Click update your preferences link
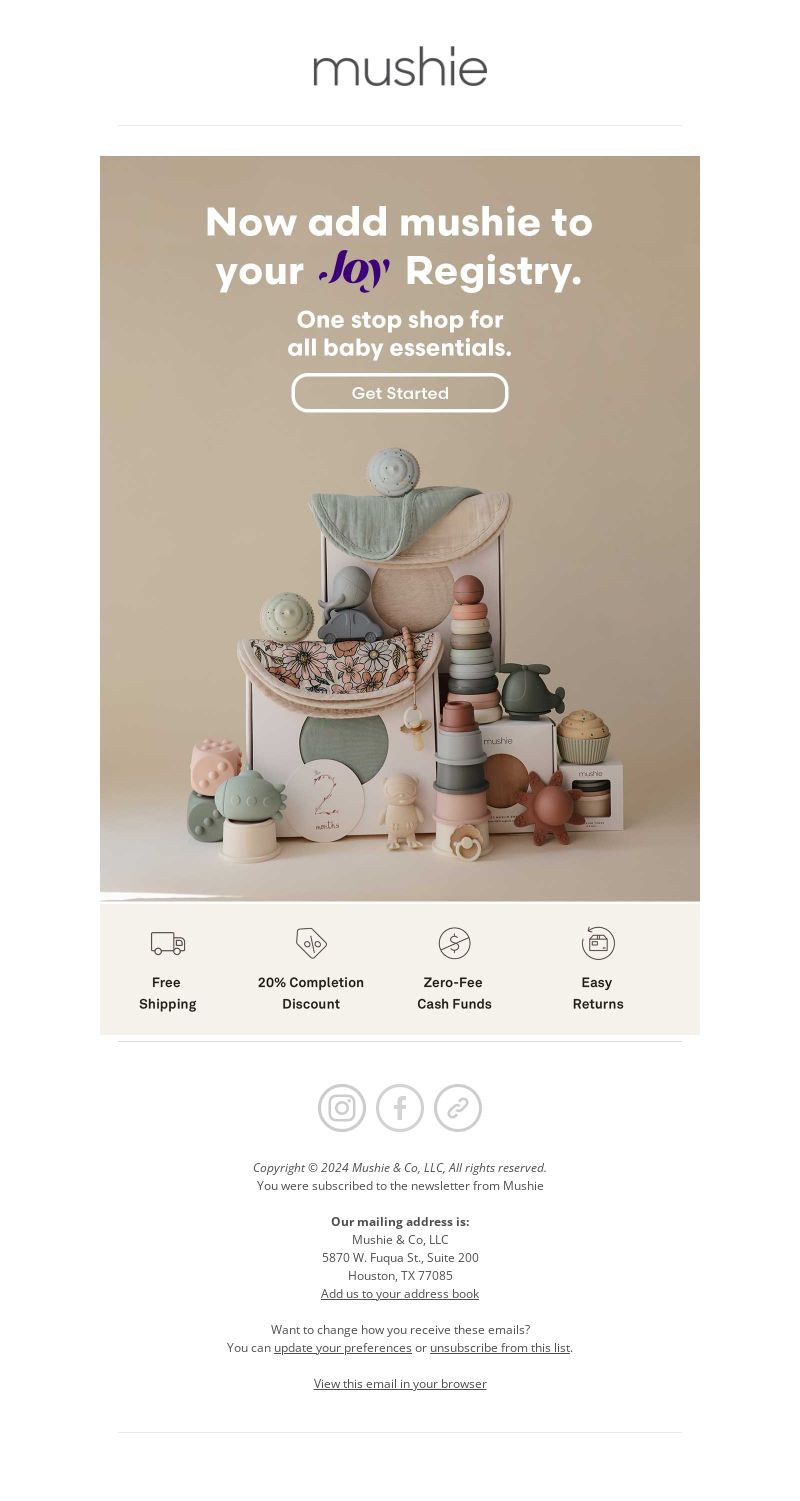This screenshot has width=800, height=1501. (x=343, y=1348)
